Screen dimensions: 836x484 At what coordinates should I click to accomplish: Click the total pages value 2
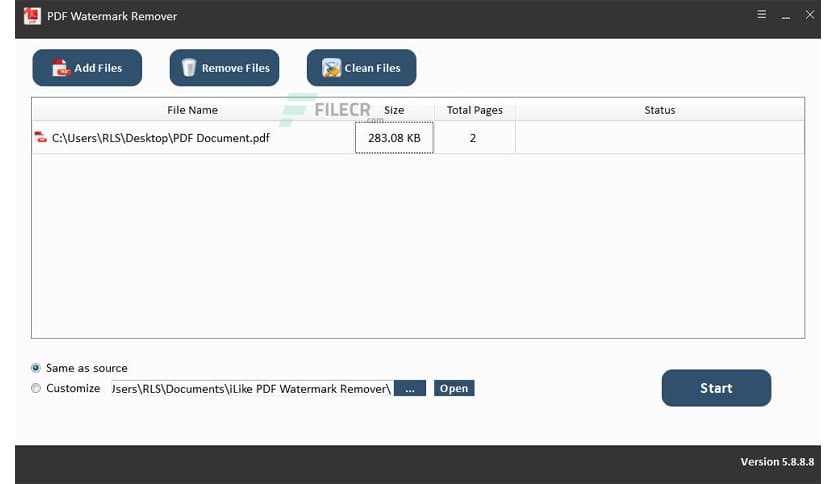pos(473,138)
